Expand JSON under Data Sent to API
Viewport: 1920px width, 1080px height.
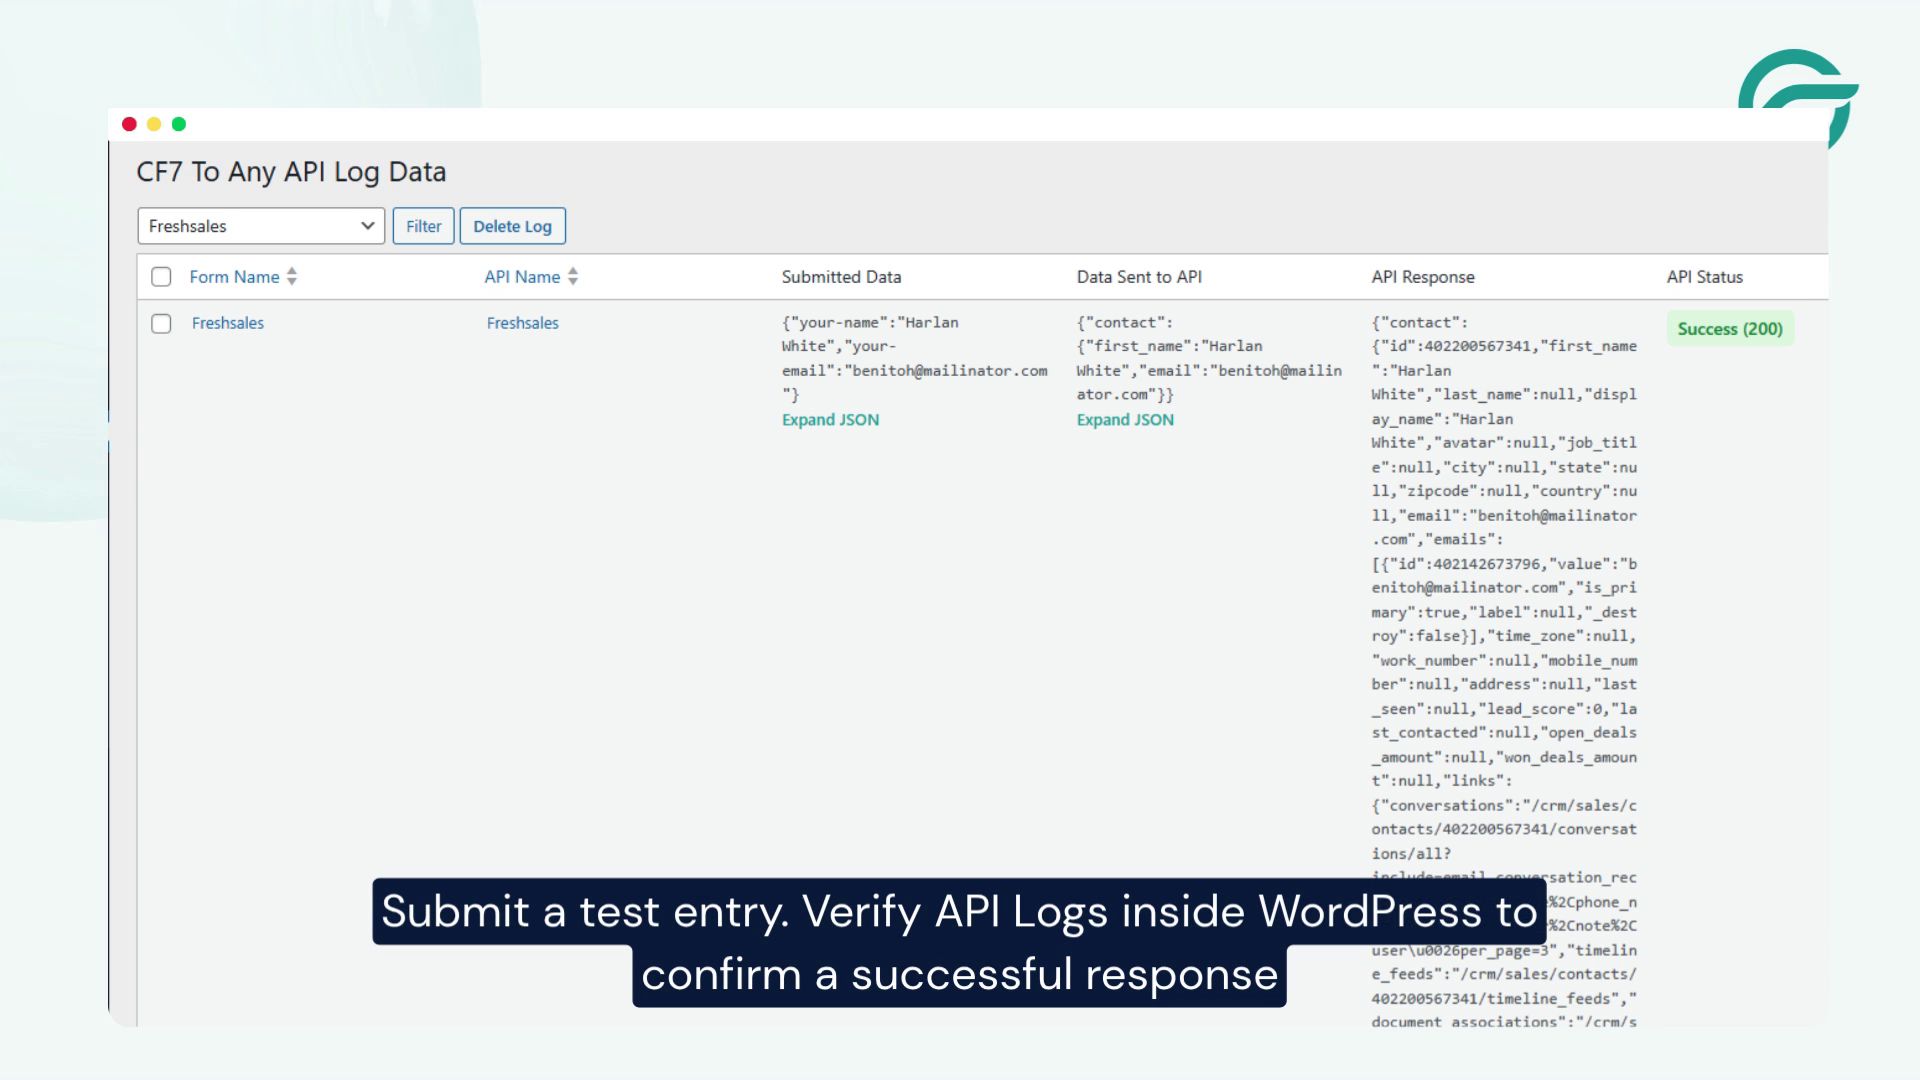click(1125, 420)
